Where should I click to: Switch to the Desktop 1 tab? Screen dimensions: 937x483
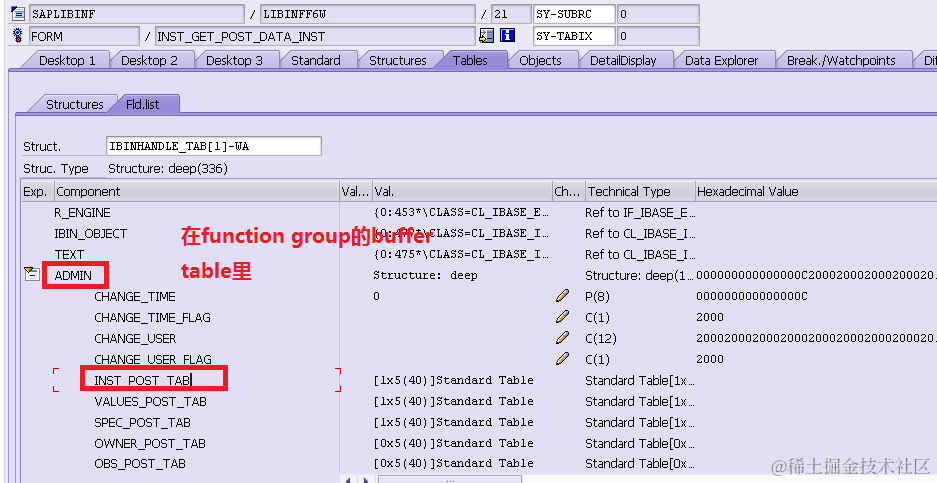(67, 60)
